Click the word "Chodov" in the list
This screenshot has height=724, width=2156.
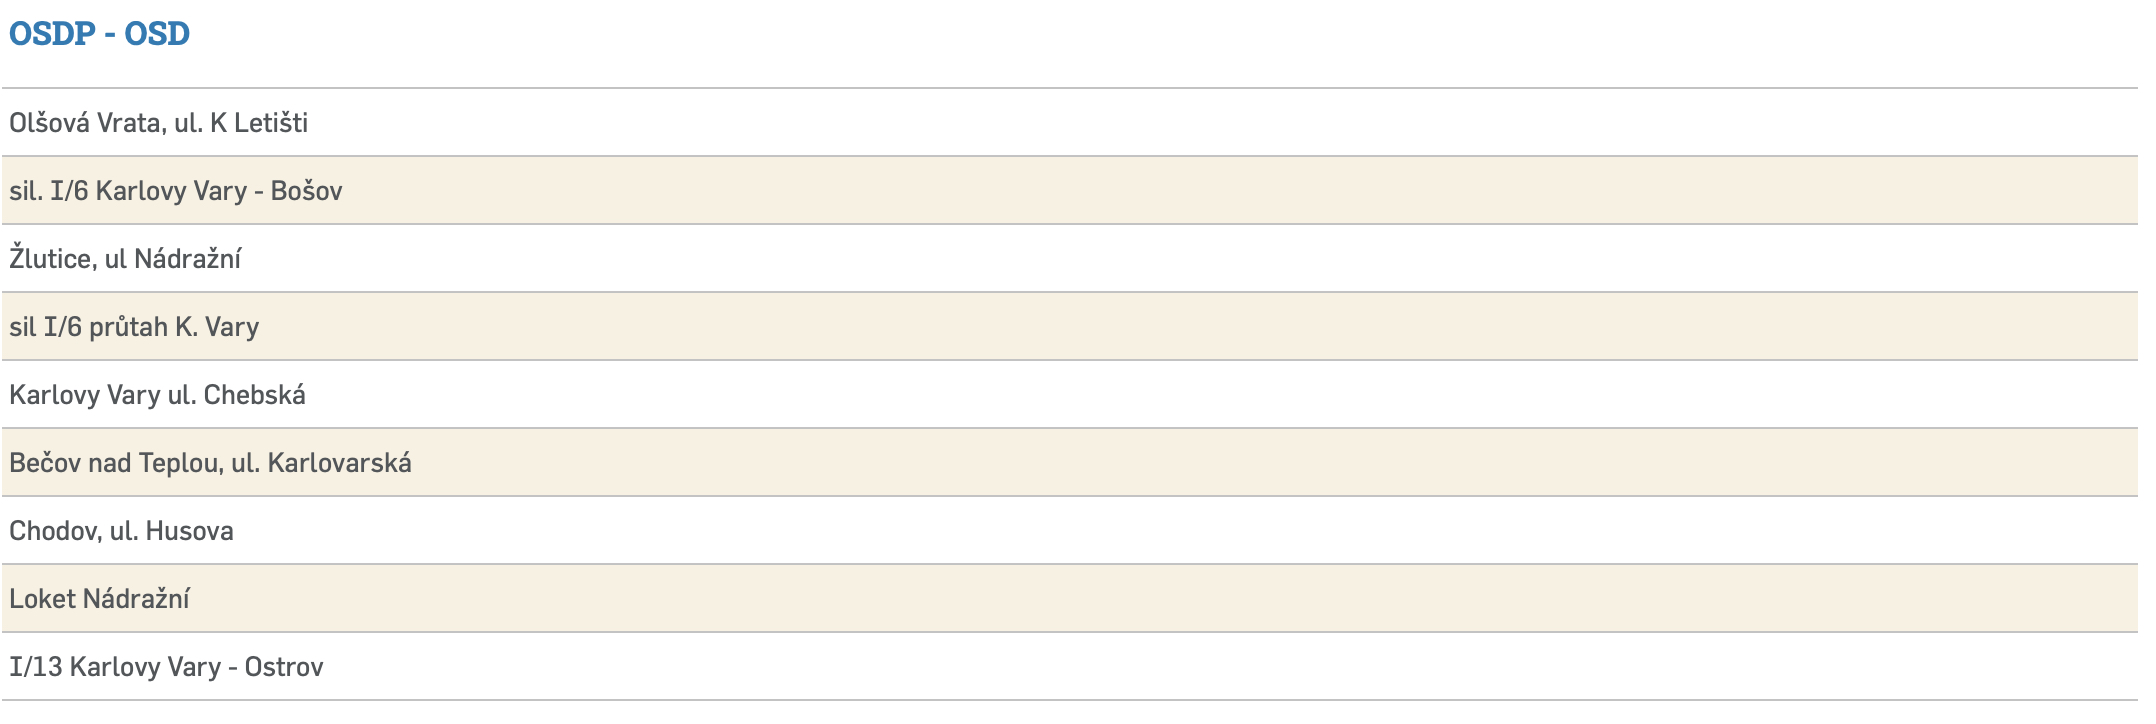(x=55, y=531)
